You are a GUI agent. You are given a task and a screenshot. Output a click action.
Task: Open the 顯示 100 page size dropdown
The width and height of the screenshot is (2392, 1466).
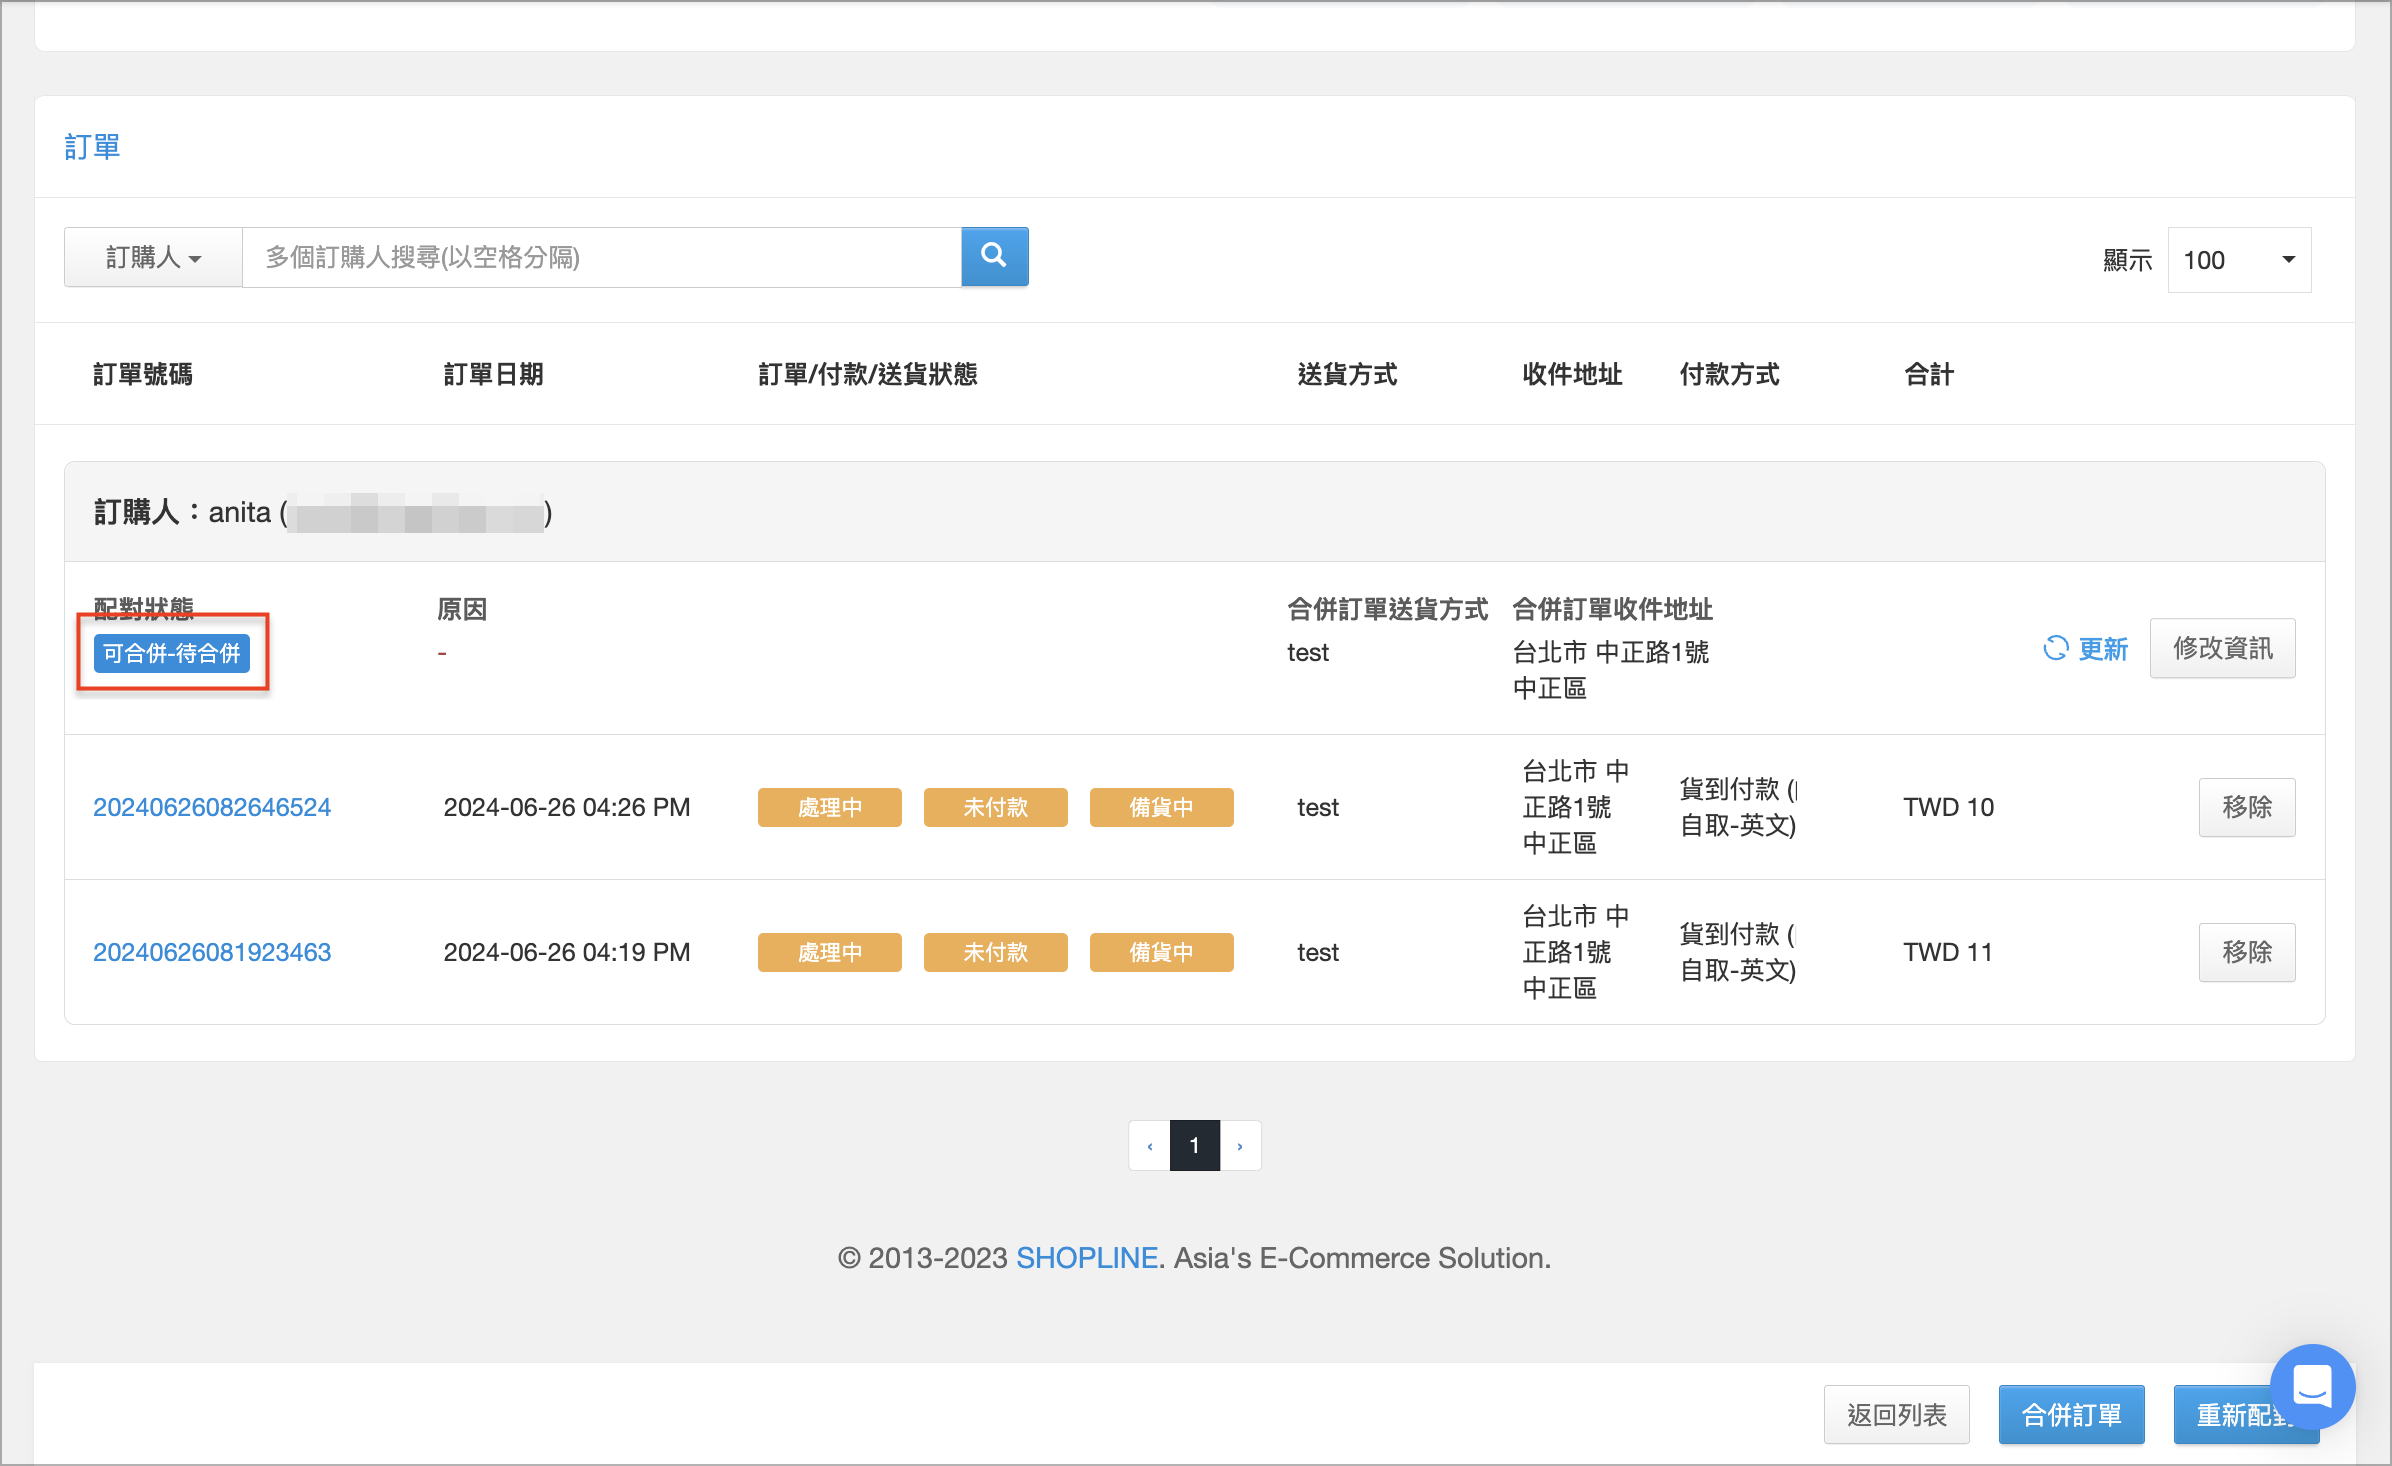(2239, 260)
